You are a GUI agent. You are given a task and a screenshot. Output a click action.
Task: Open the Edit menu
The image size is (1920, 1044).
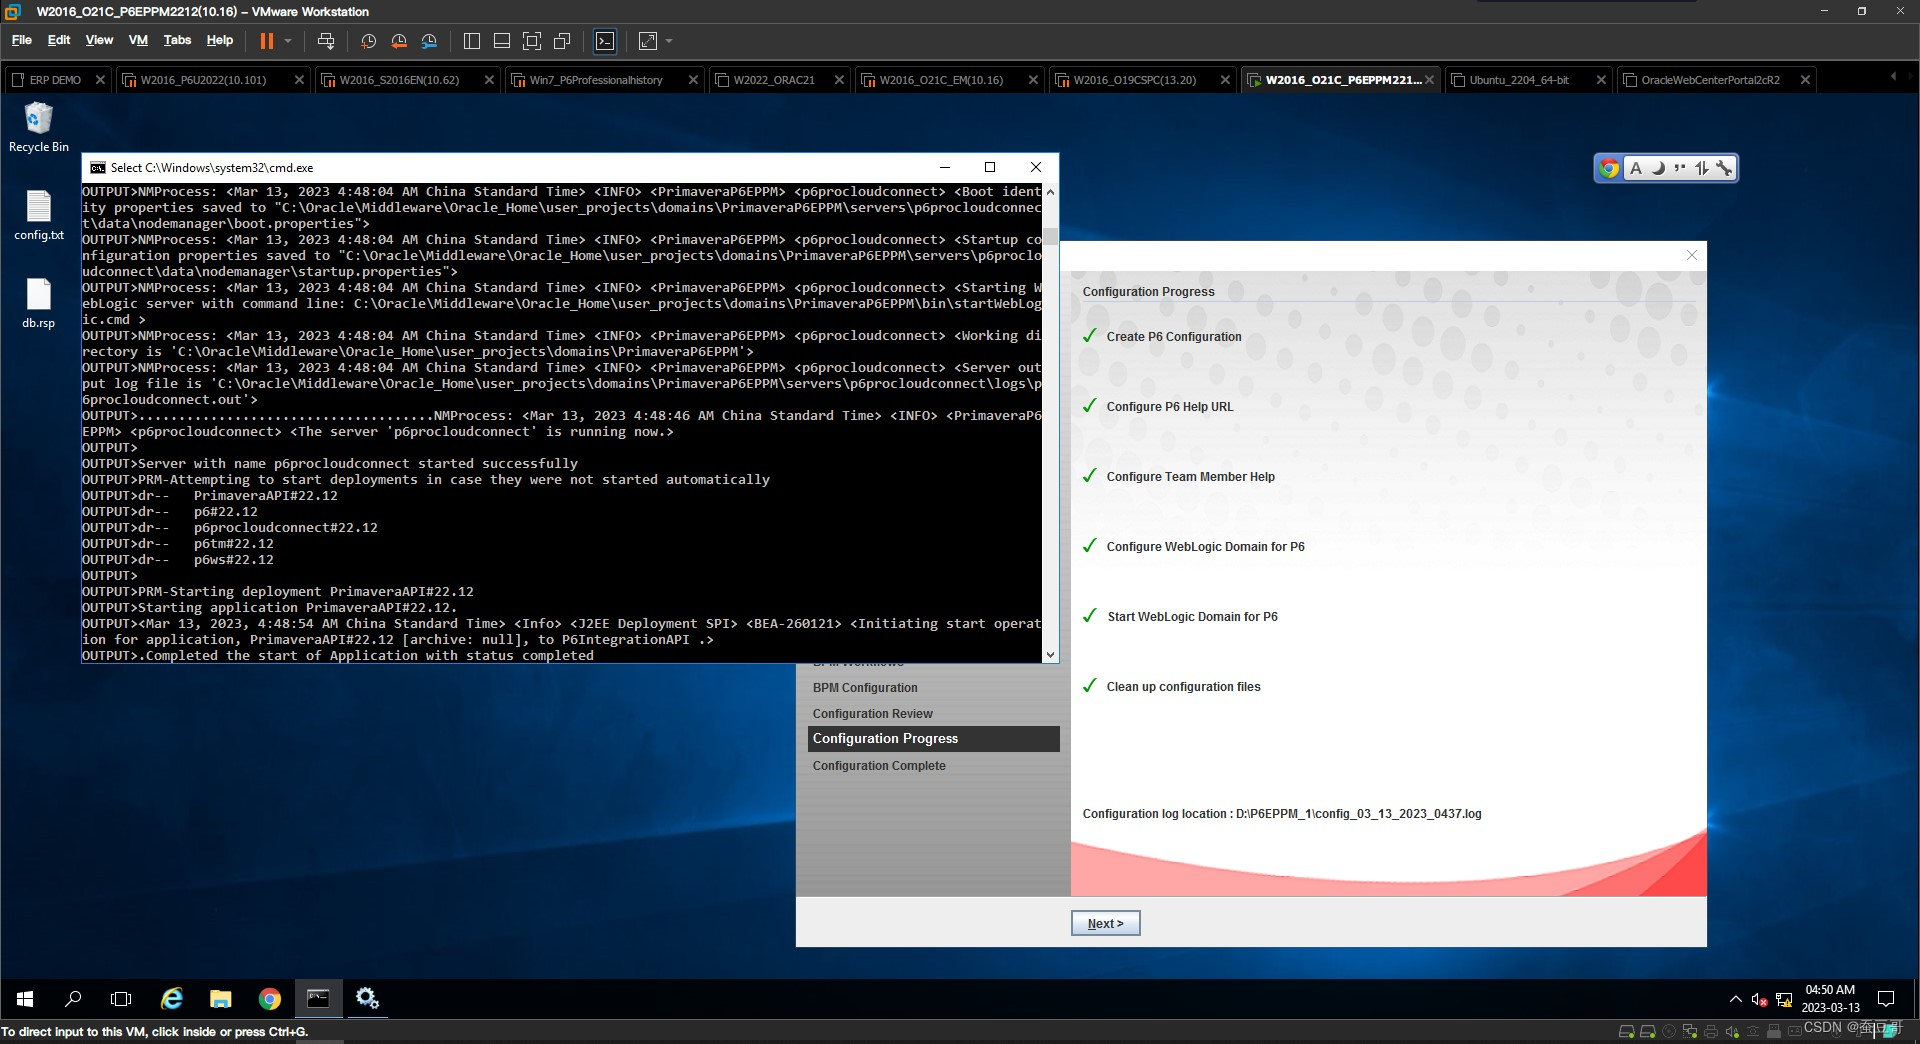(x=59, y=40)
